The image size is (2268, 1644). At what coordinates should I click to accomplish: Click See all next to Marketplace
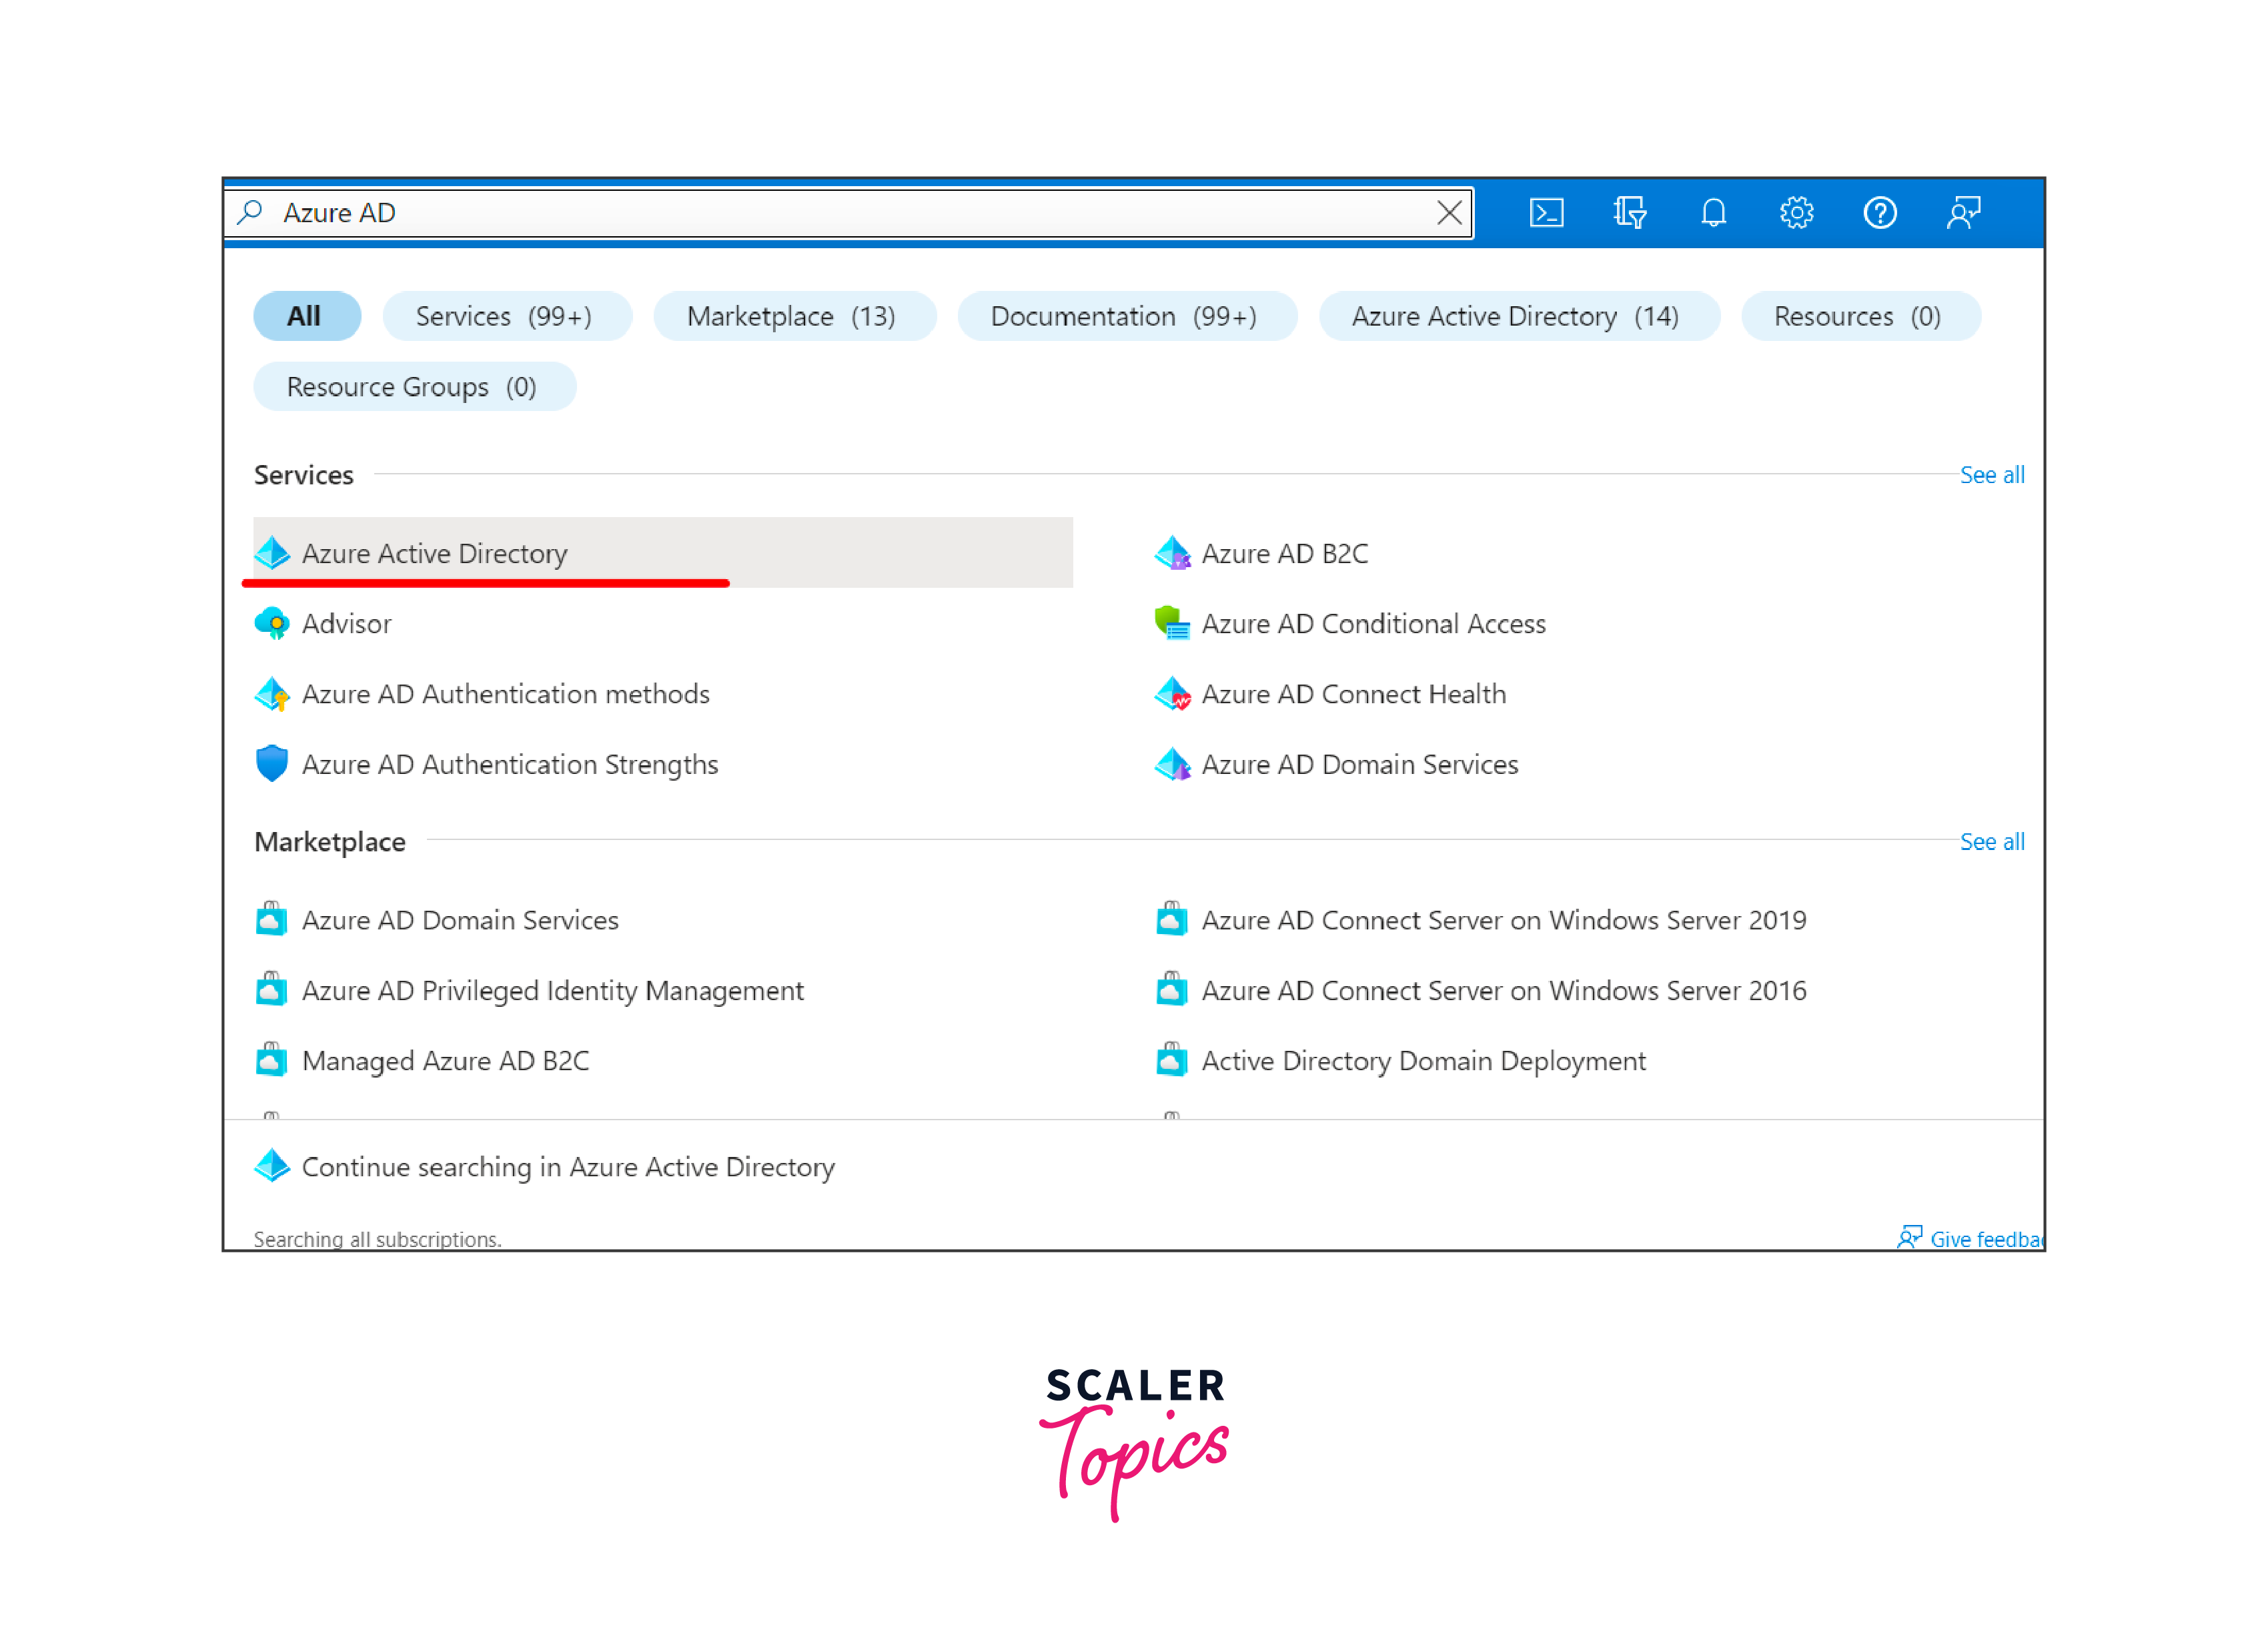1991,842
